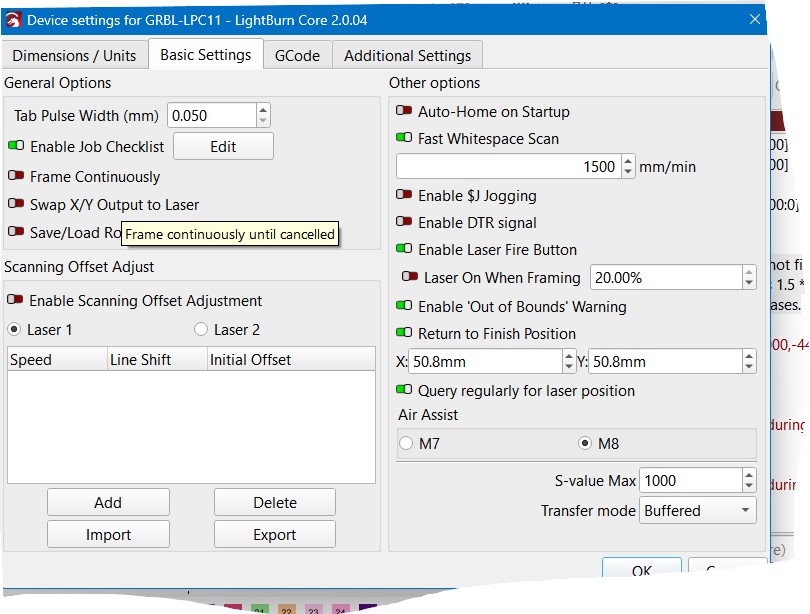Open the Additional Settings tab
Viewport: 810px width, 614px height.
point(407,55)
